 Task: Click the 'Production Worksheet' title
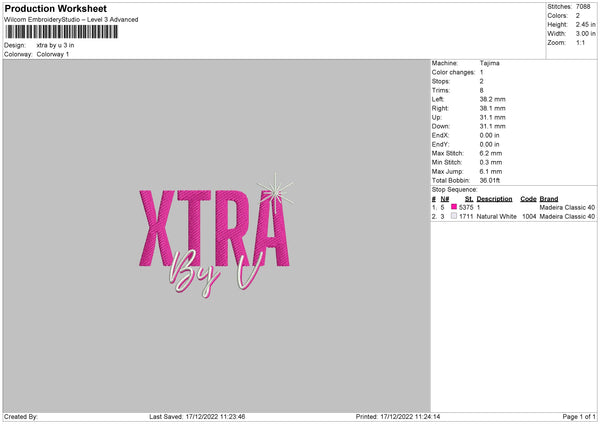[x=55, y=8]
